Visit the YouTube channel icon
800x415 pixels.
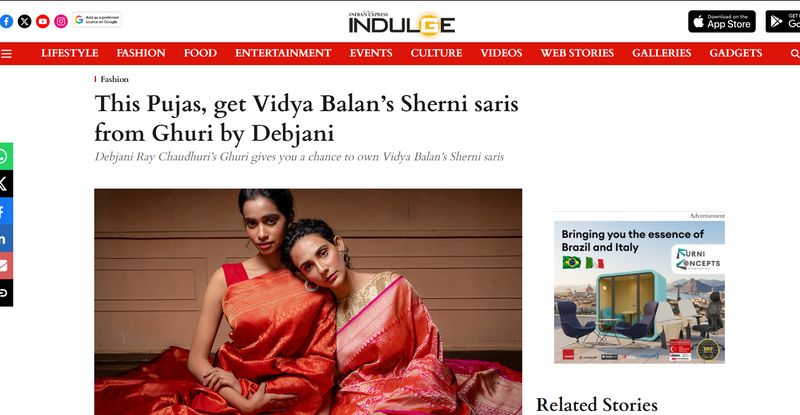point(43,21)
